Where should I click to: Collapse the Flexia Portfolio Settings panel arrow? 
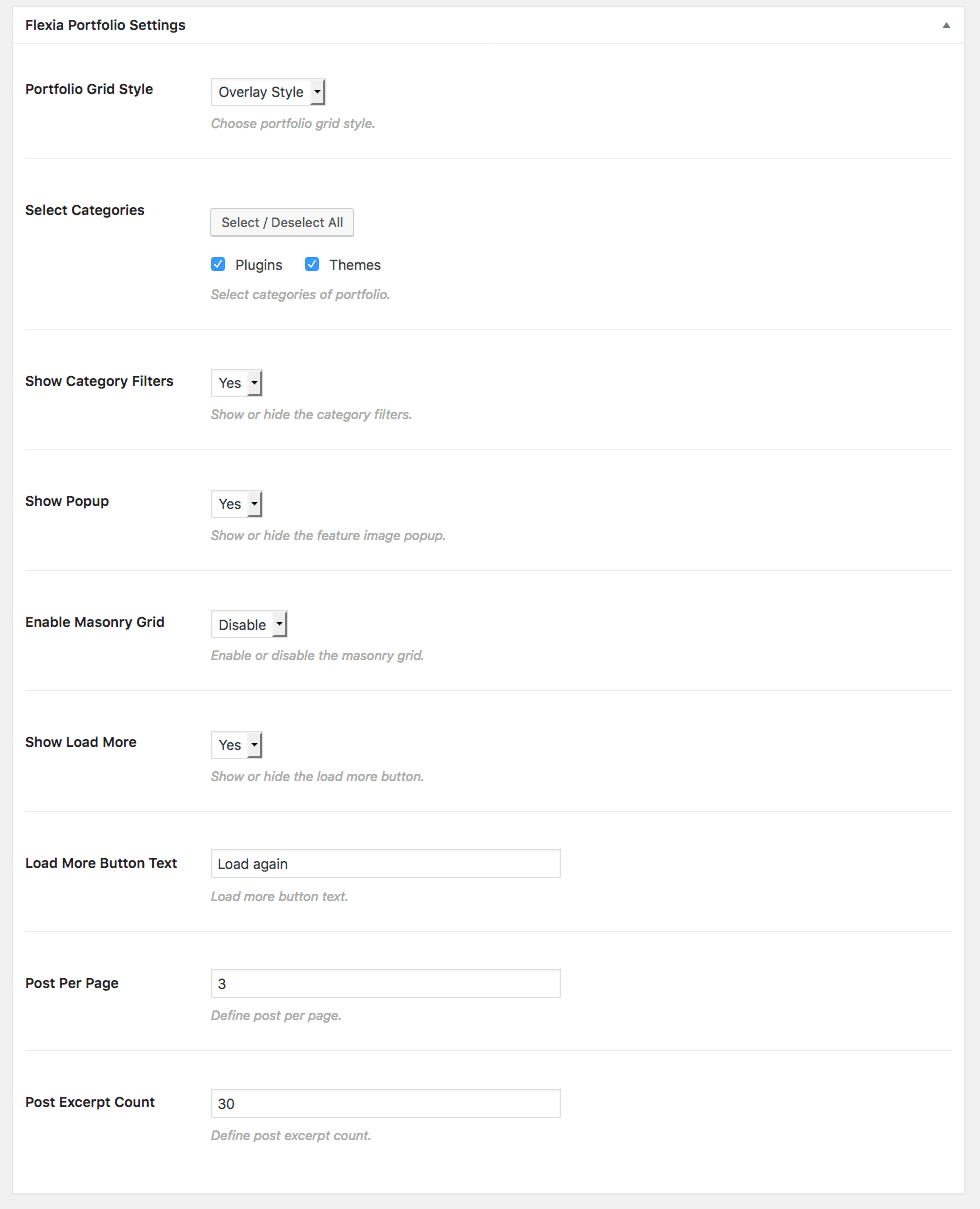(x=946, y=26)
